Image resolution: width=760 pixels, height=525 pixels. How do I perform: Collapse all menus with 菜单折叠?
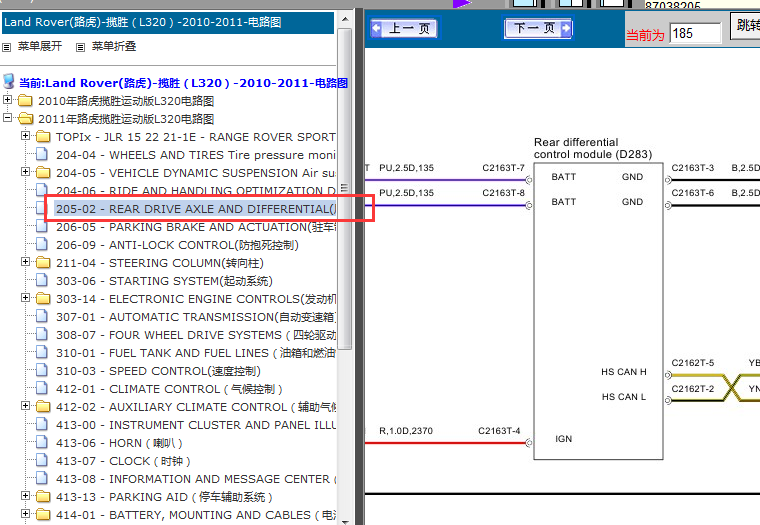click(114, 46)
